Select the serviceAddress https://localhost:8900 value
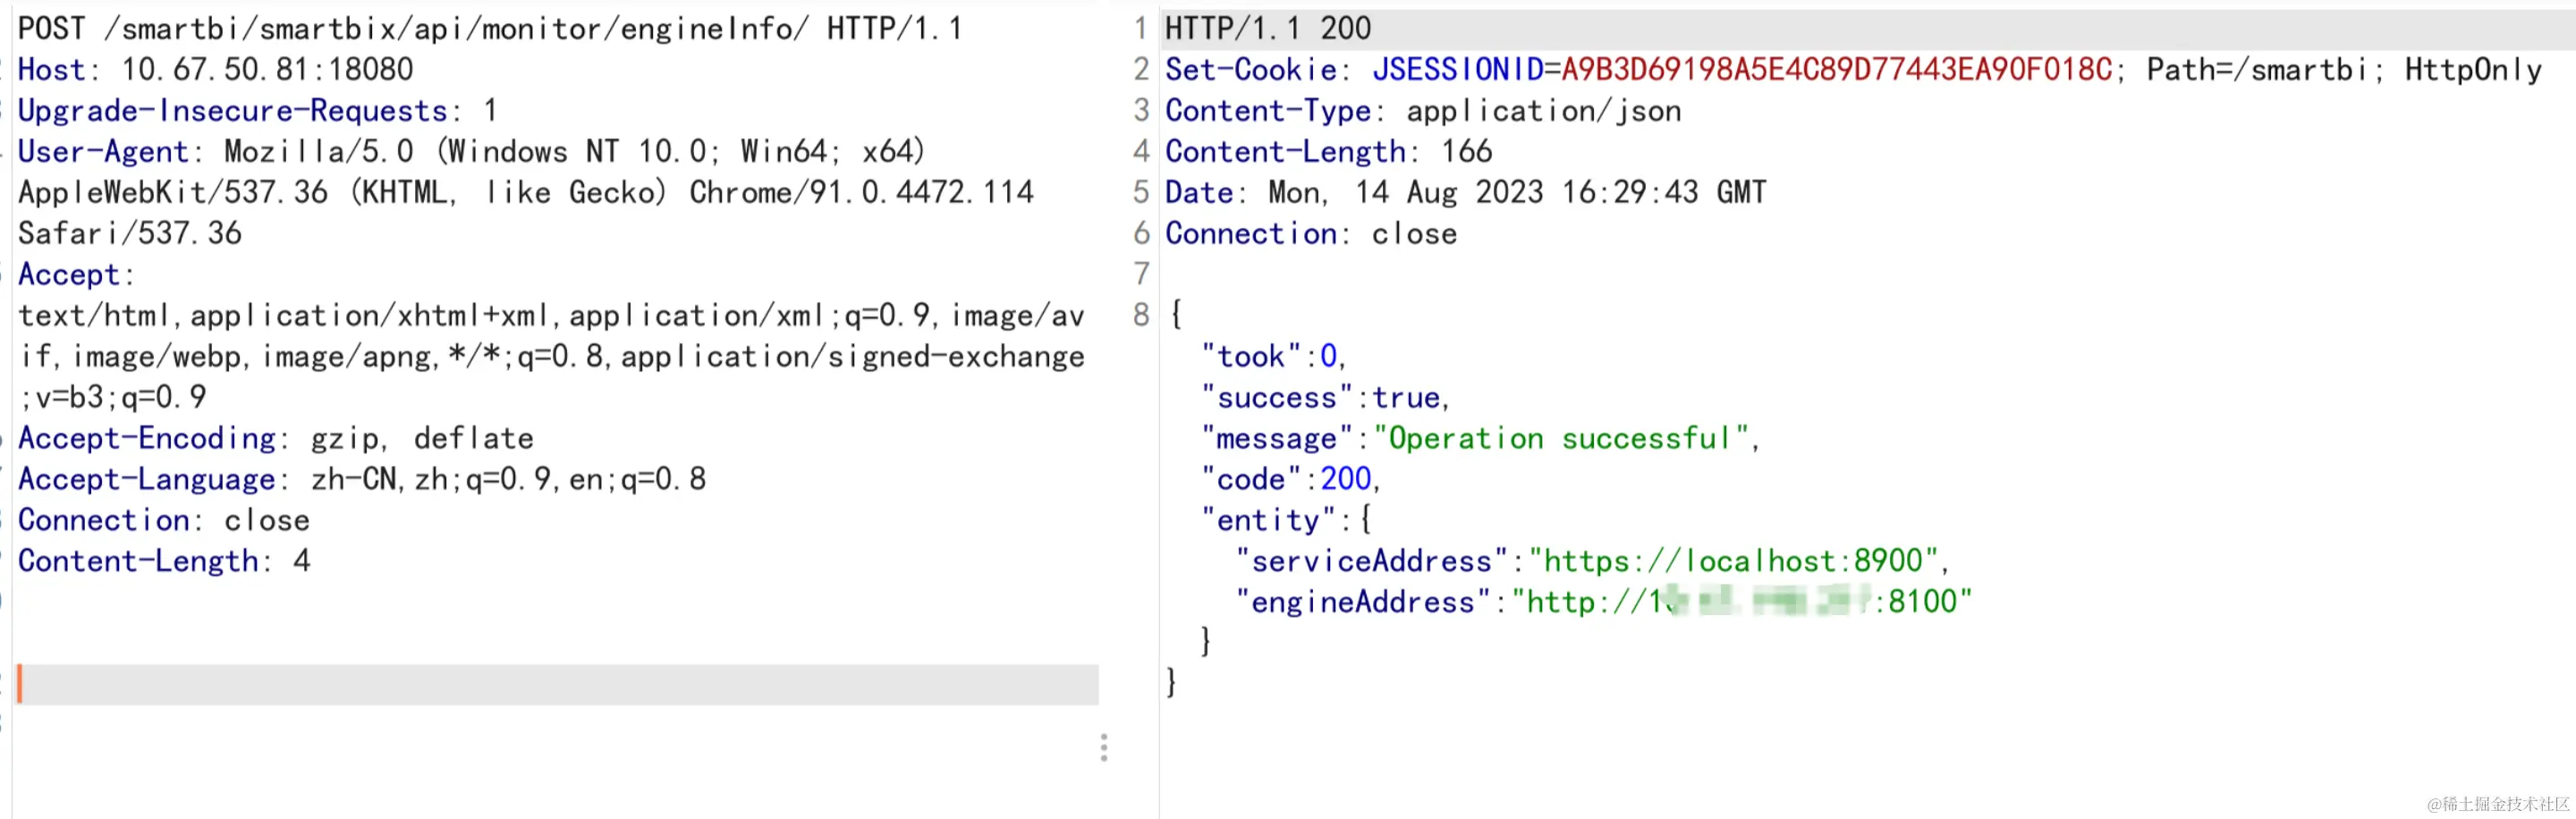2576x819 pixels. (1734, 561)
